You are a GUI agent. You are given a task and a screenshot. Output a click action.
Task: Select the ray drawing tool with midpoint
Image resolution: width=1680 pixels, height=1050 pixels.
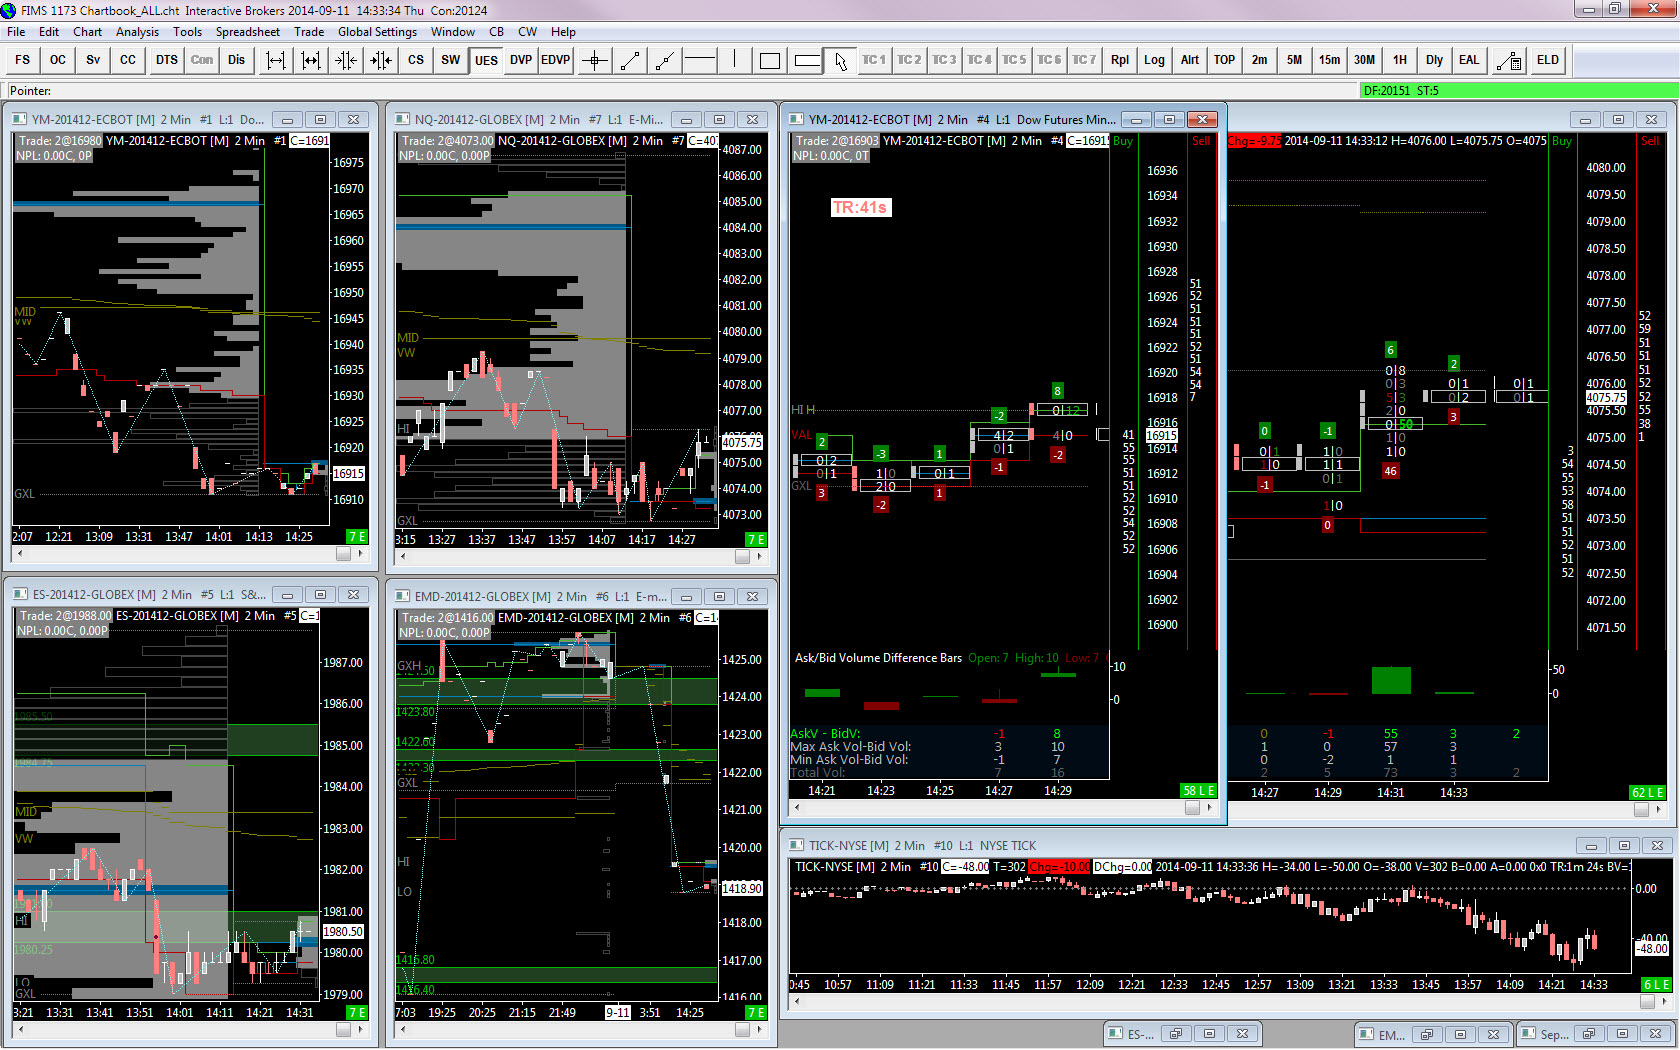[665, 60]
